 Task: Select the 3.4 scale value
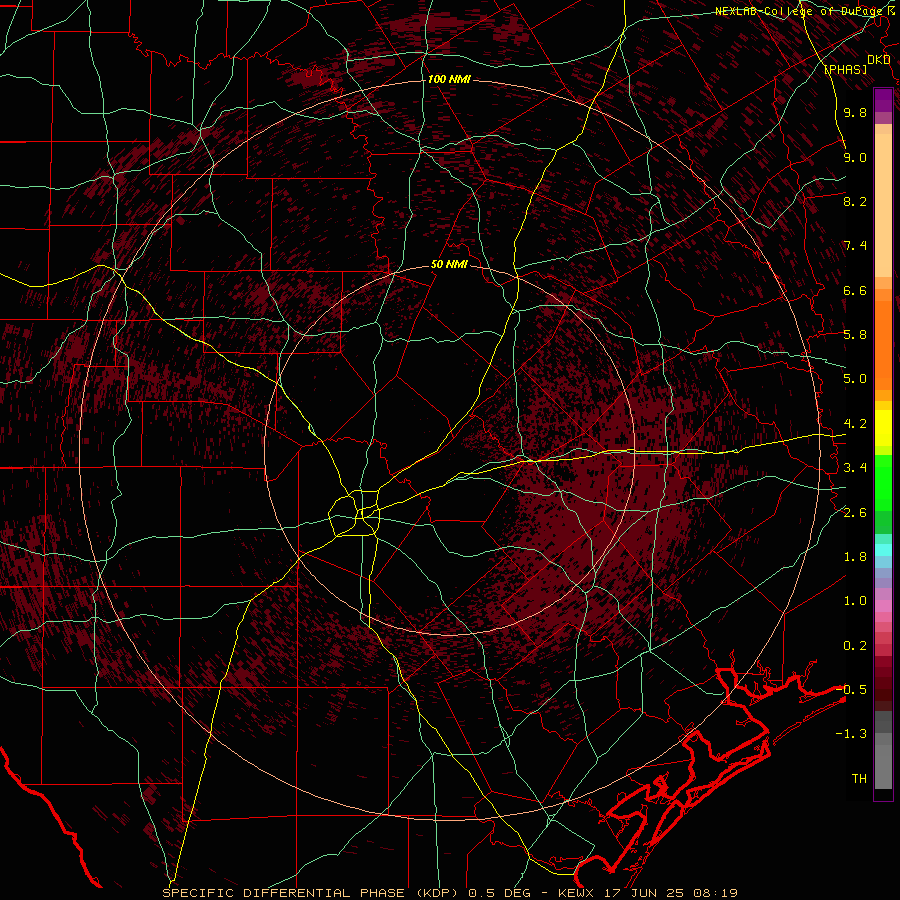tap(855, 468)
